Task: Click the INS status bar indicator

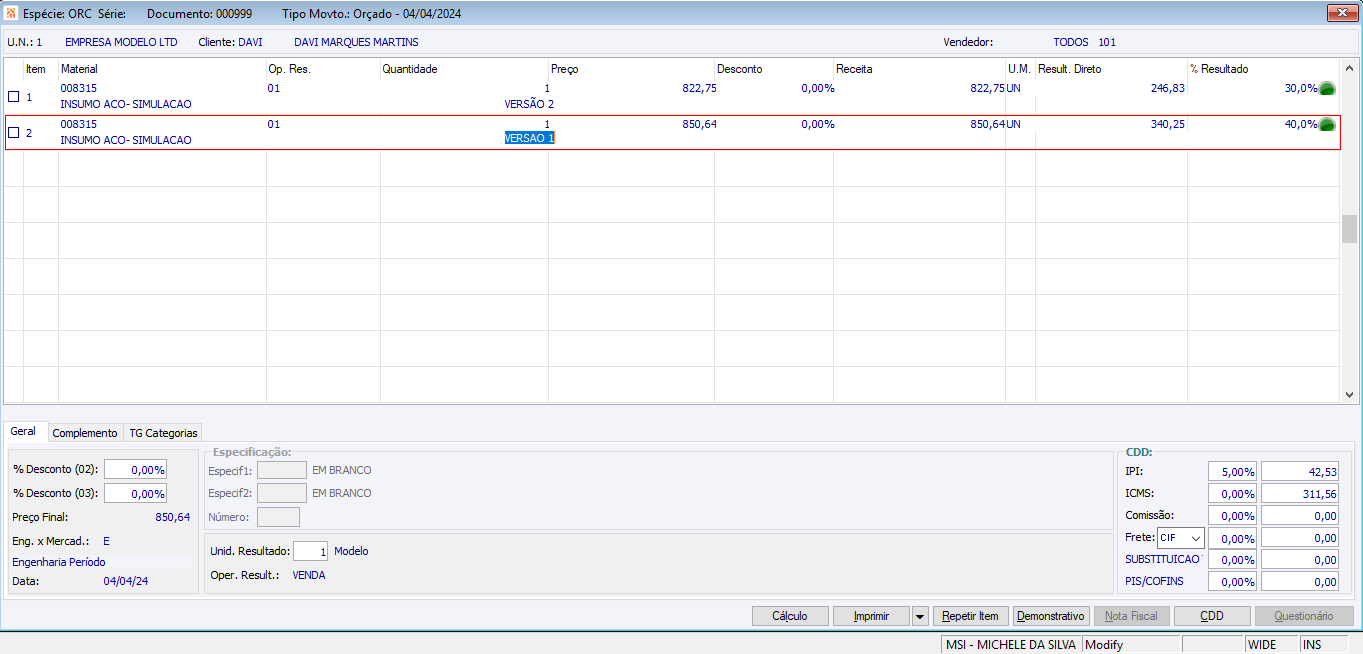Action: [1325, 645]
